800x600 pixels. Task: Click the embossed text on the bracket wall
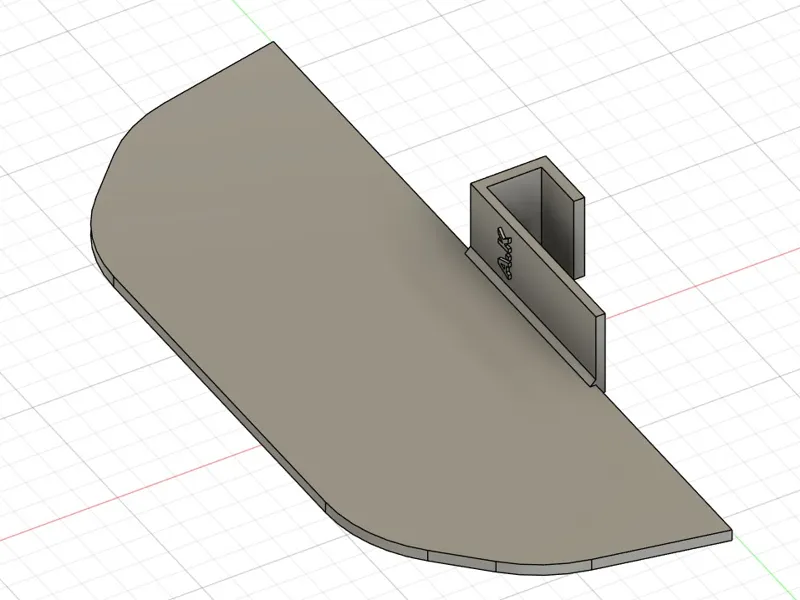point(504,253)
